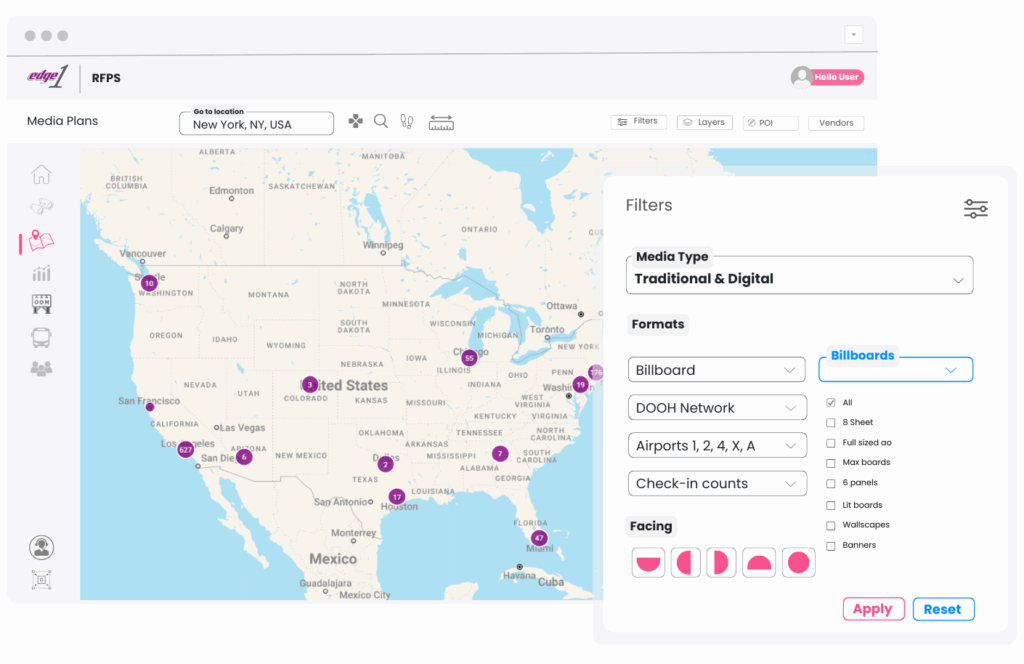Open the bar chart analytics sidebar icon
Screen dimensions: 1024x664
tap(41, 273)
